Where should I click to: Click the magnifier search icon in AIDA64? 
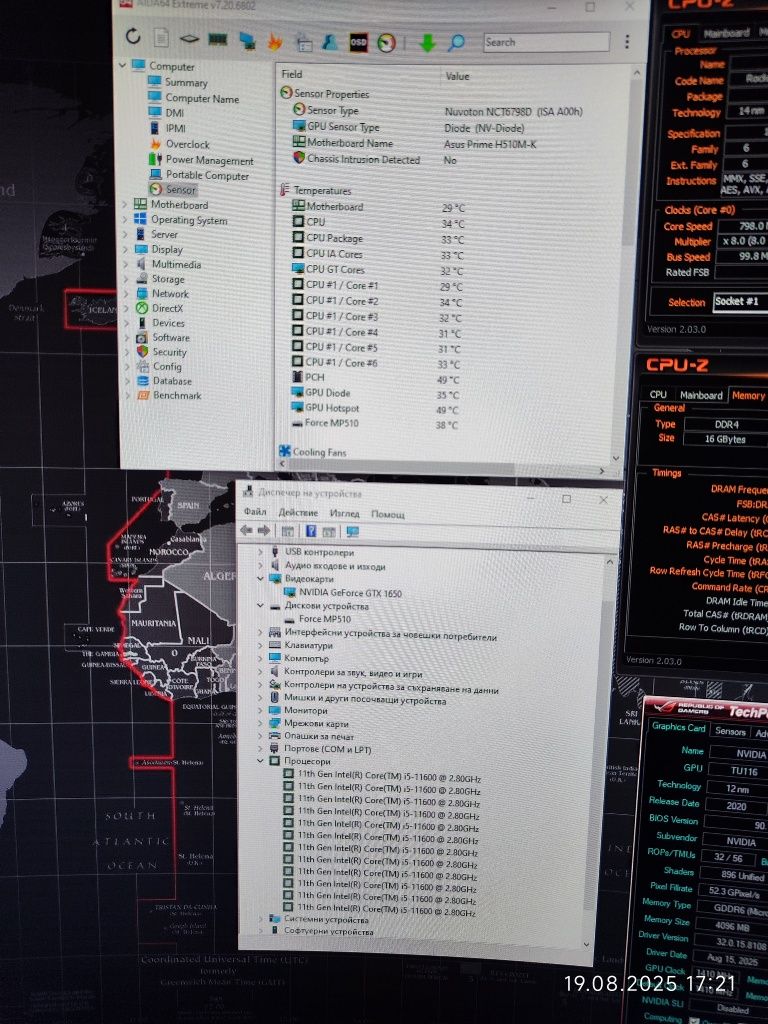(456, 43)
